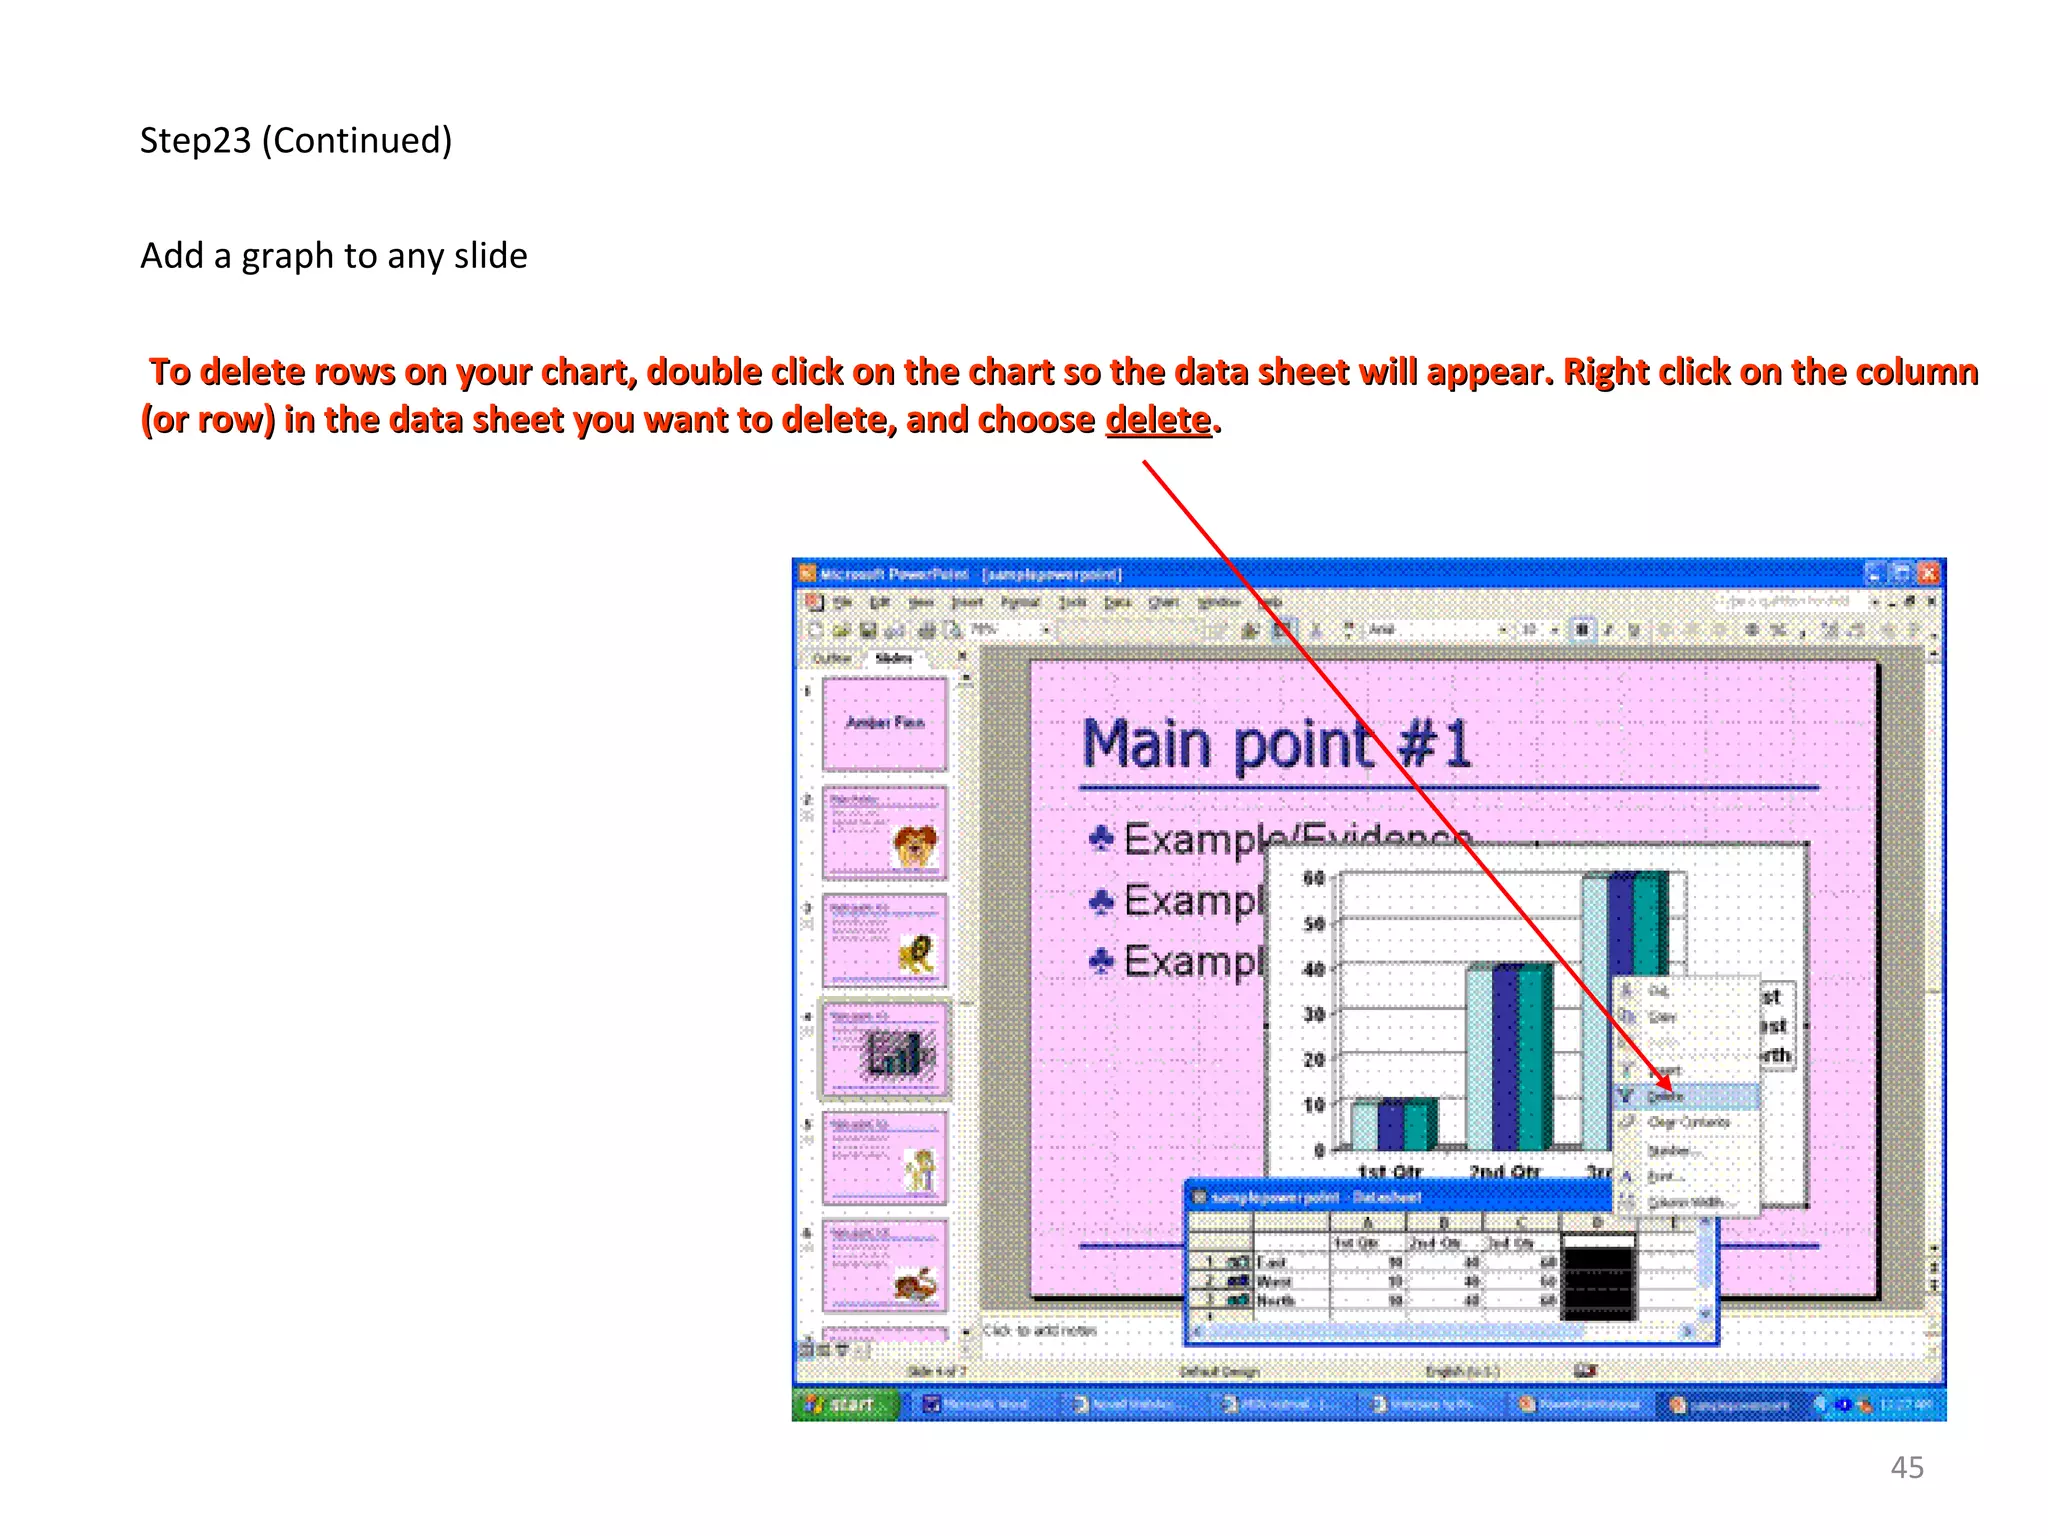
Task: Choose Cut in the context menu
Action: tap(1687, 990)
